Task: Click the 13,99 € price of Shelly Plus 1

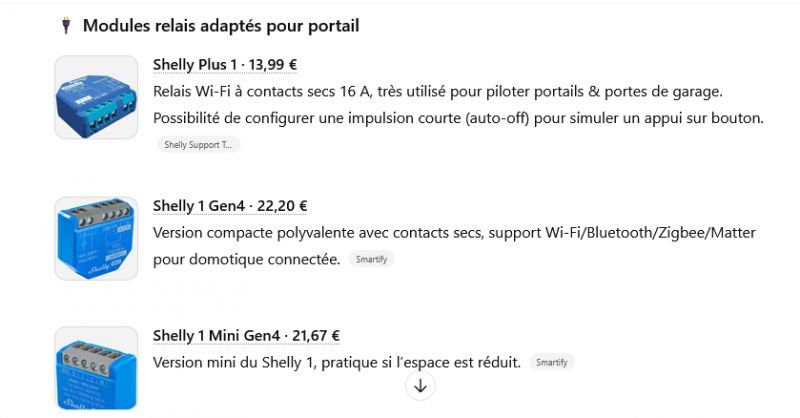Action: [273, 65]
